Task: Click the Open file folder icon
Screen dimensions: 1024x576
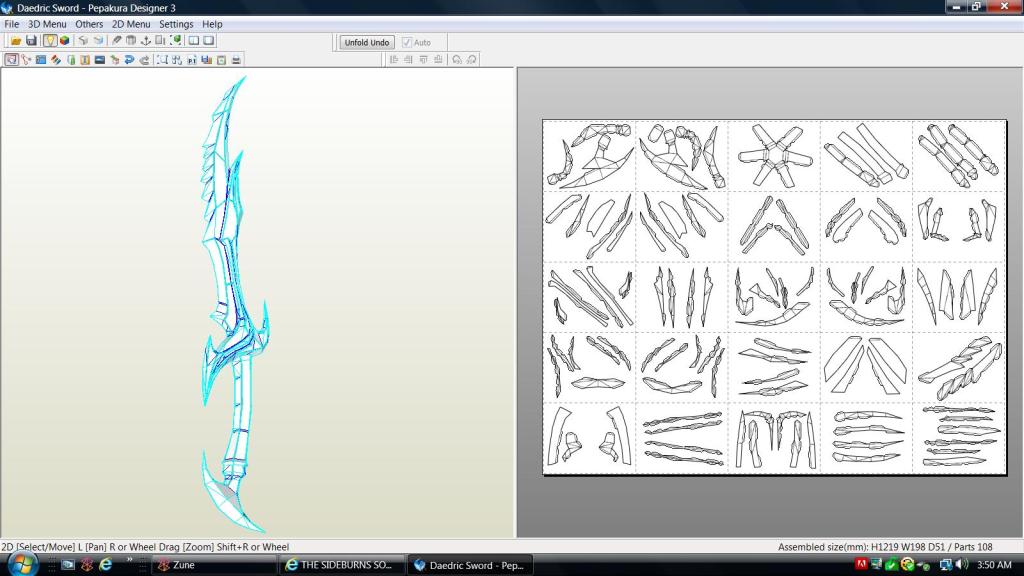Action: coord(16,40)
